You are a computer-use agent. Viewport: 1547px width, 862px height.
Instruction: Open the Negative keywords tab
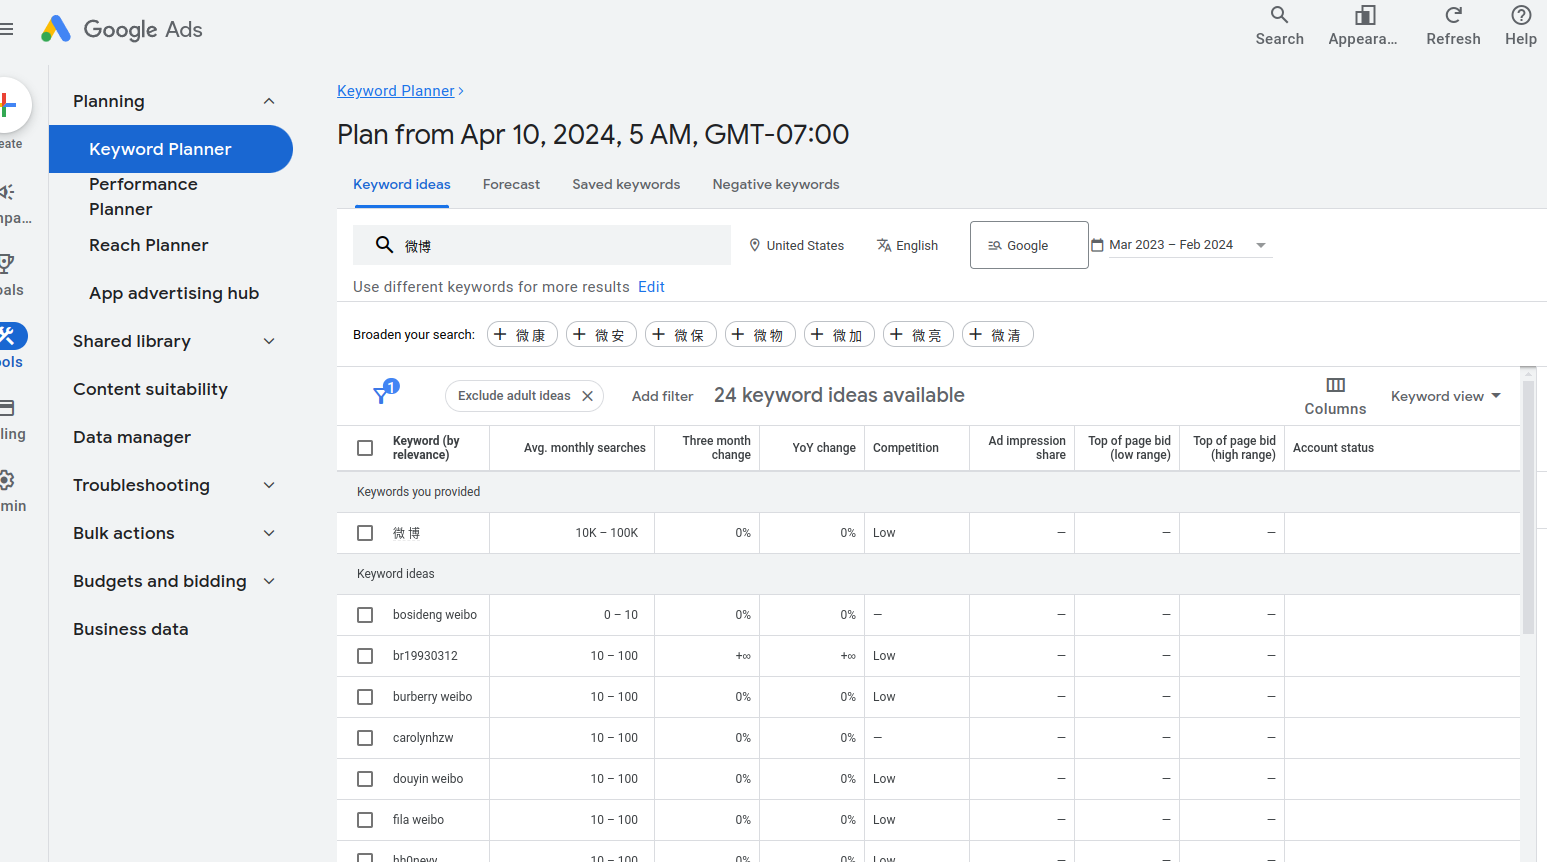pos(776,185)
